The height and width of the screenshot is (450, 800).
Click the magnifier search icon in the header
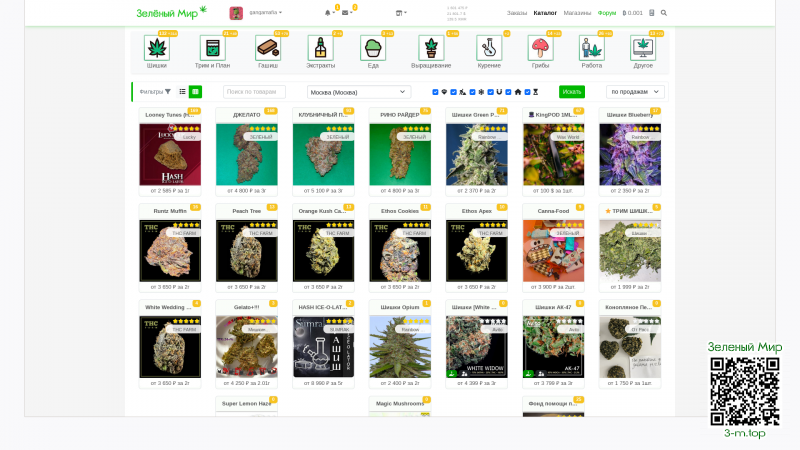pyautogui.click(x=664, y=13)
